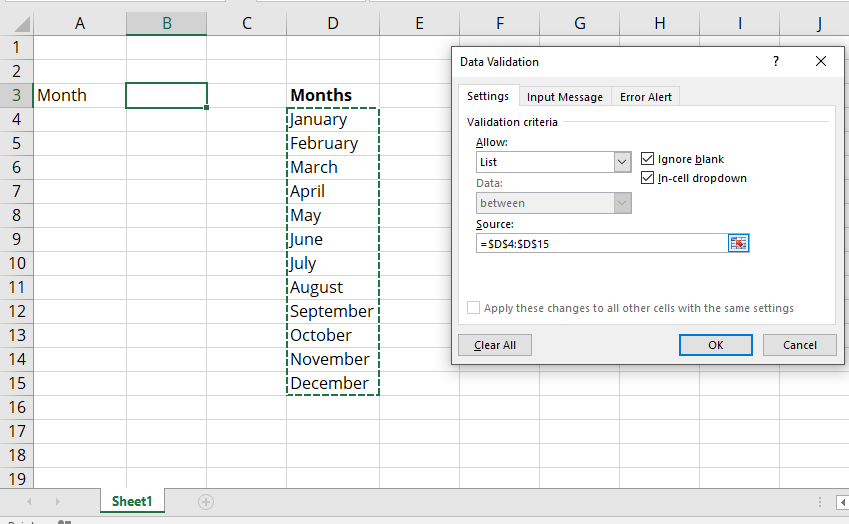
Task: Open the Allow dropdown list
Action: point(622,162)
